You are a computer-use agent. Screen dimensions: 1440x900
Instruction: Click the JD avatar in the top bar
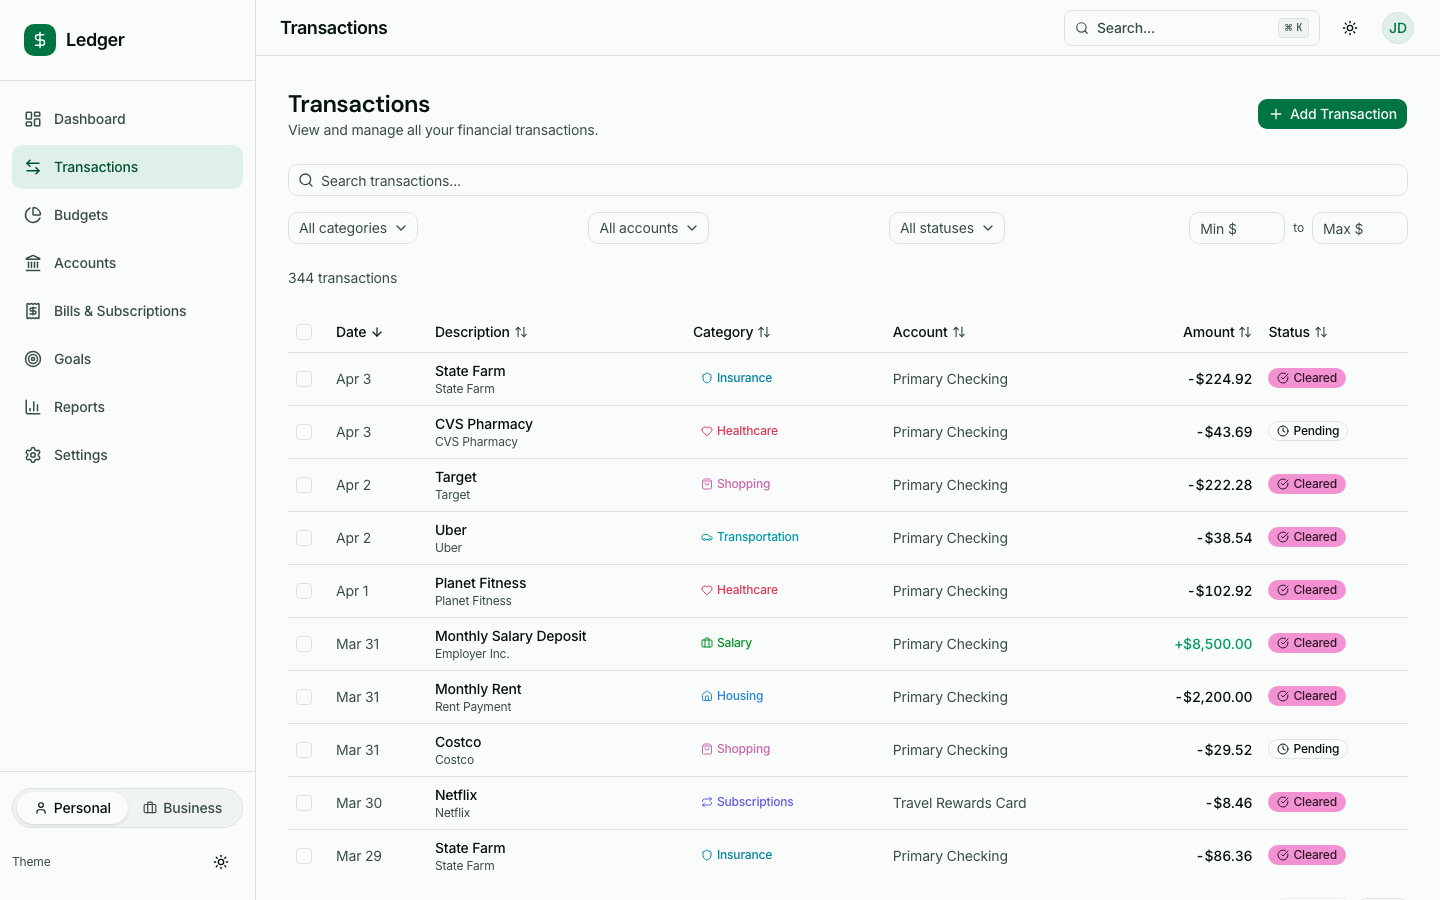pos(1397,27)
